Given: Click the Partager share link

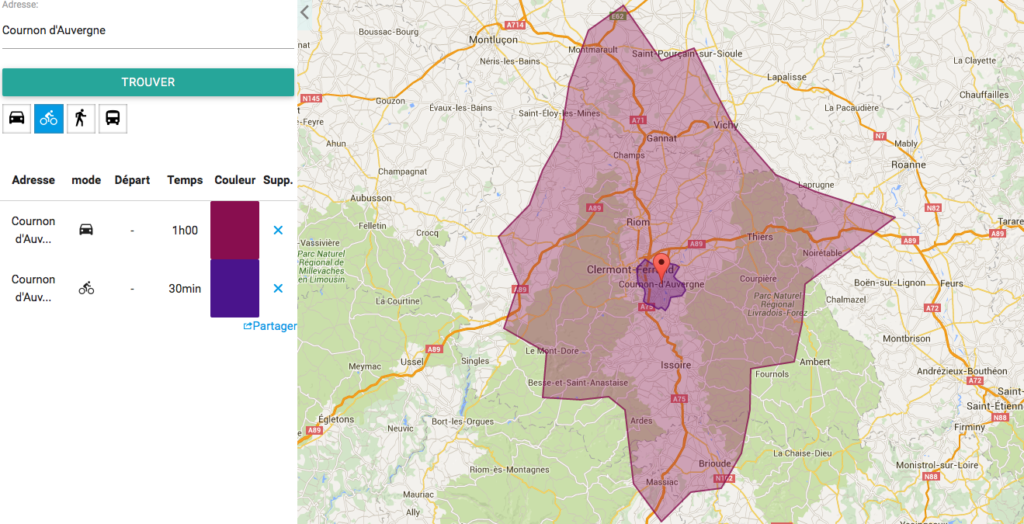Looking at the screenshot, I should (x=270, y=326).
